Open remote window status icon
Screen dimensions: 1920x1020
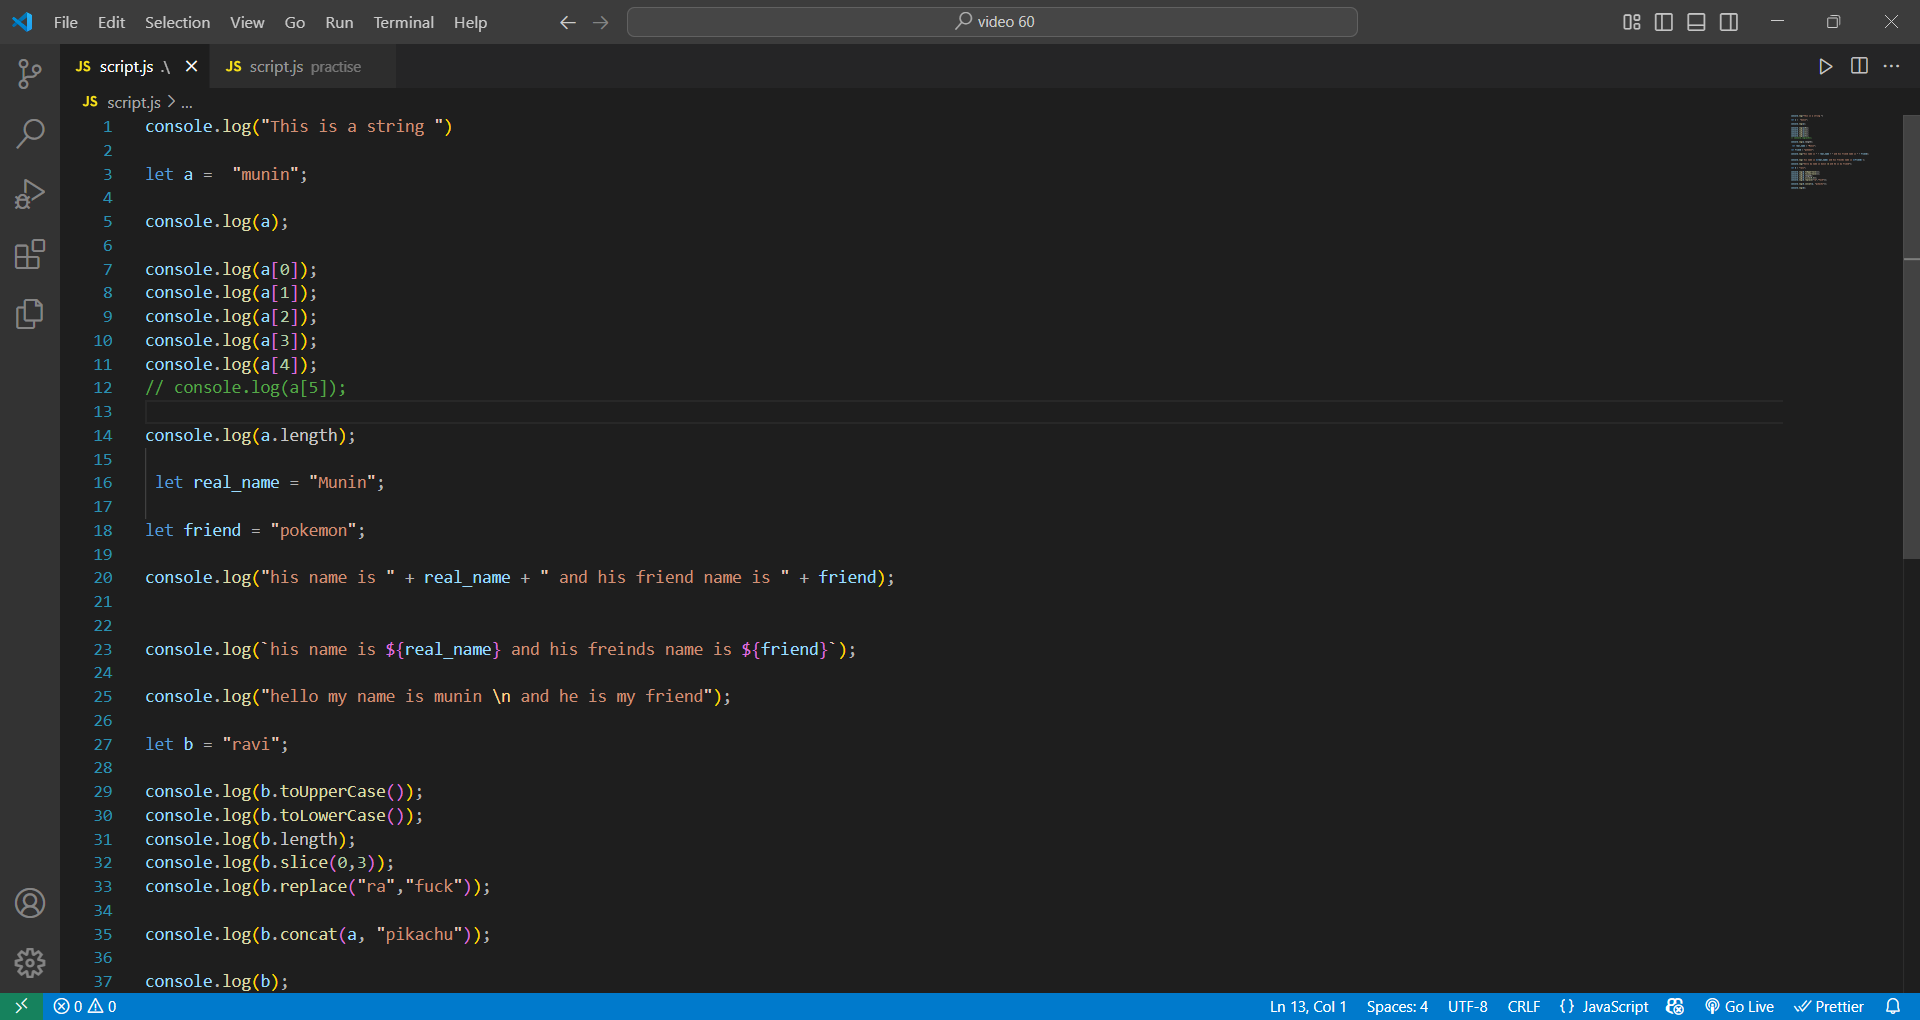21,1006
